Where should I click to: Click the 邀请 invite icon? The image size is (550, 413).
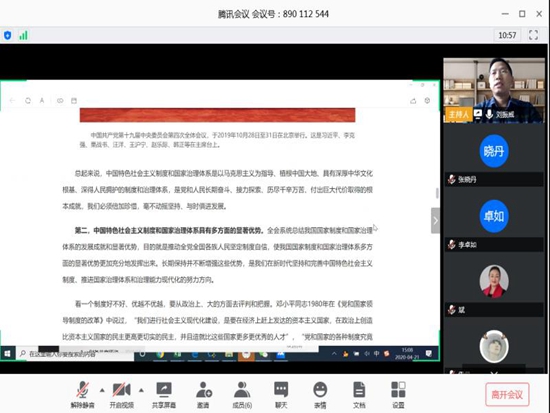[203, 395]
